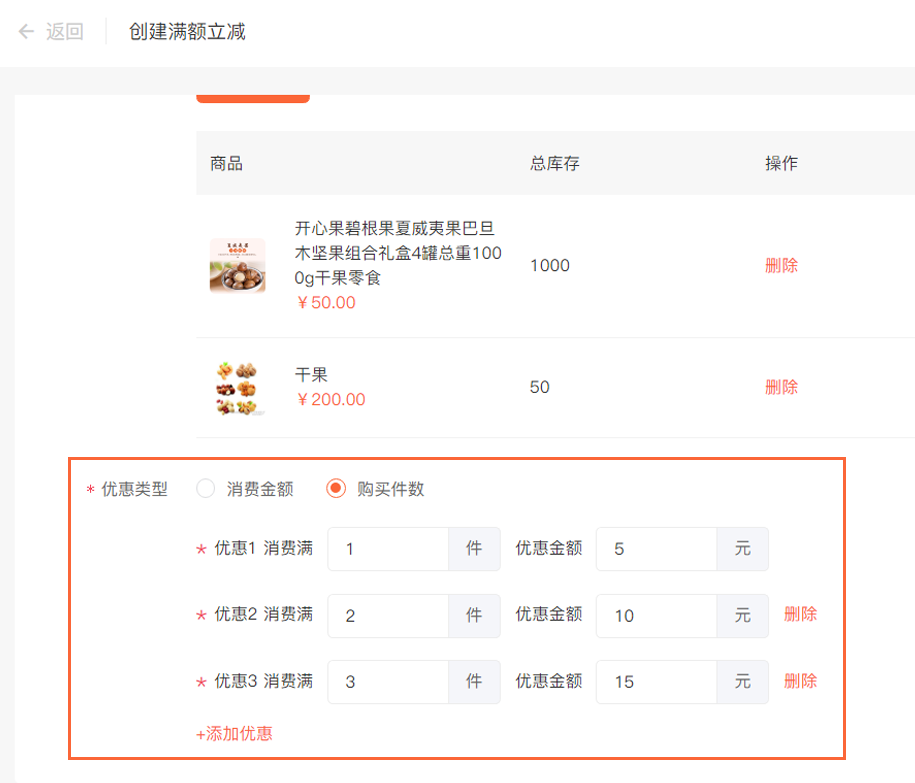Viewport: 915px width, 783px height.
Task: Focus the 优惠2 优惠金额 field
Action: click(656, 616)
